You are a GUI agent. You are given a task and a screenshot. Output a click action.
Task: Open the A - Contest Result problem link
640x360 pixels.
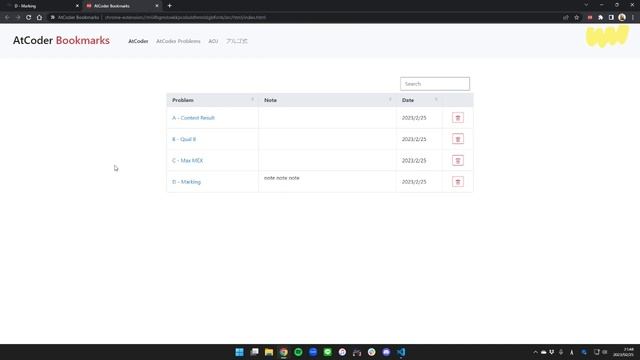tap(193, 118)
